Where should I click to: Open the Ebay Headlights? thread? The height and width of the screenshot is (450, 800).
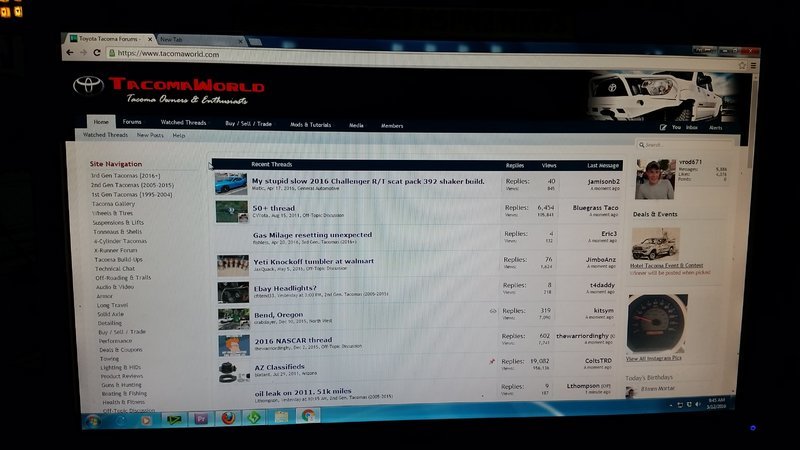coord(285,288)
